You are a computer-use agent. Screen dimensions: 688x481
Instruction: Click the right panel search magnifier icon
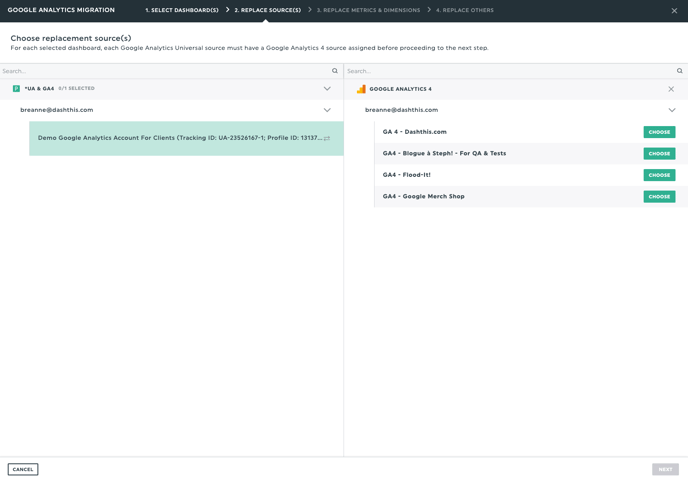pyautogui.click(x=680, y=71)
